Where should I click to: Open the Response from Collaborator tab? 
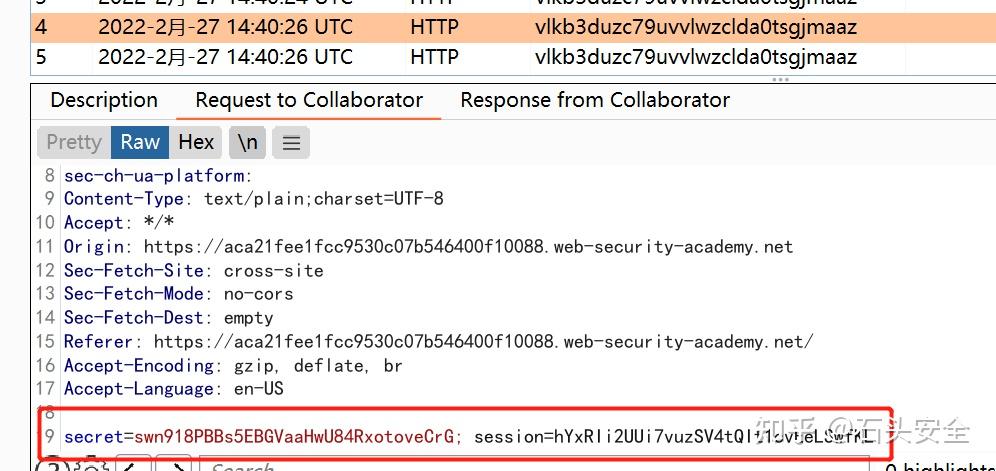point(594,100)
